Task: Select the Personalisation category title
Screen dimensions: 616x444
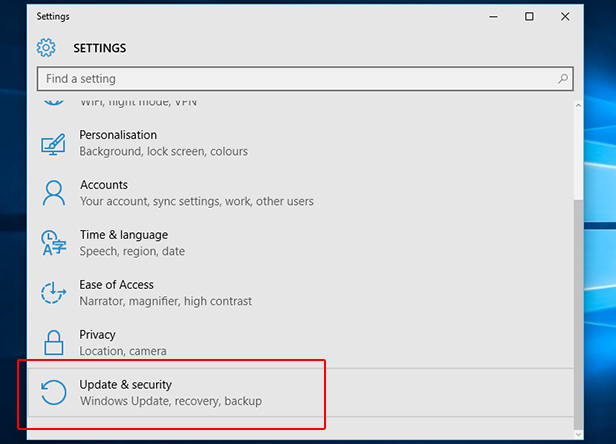Action: (x=118, y=135)
